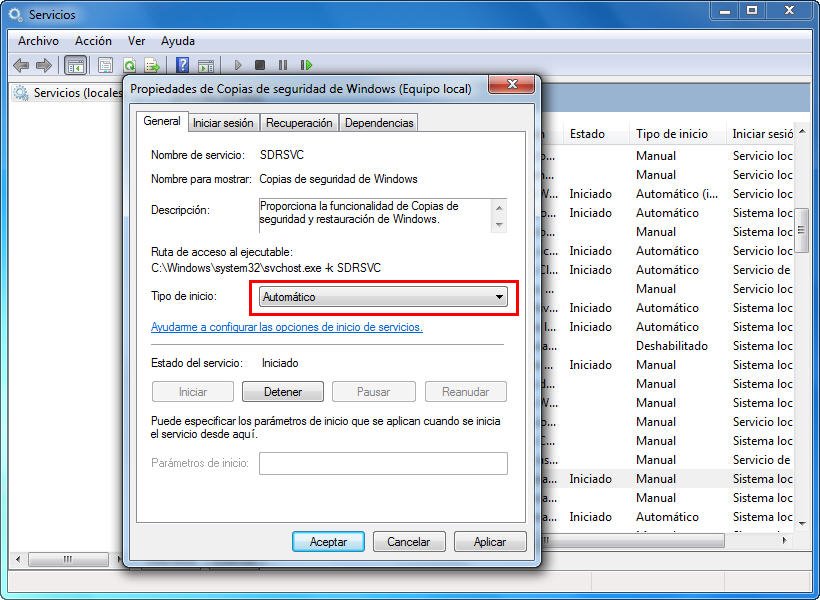Switch to the General tab
This screenshot has height=600, width=820.
[162, 121]
